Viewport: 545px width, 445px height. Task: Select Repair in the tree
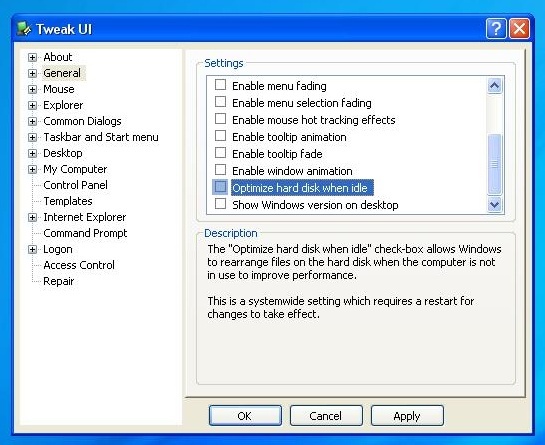pyautogui.click(x=59, y=281)
